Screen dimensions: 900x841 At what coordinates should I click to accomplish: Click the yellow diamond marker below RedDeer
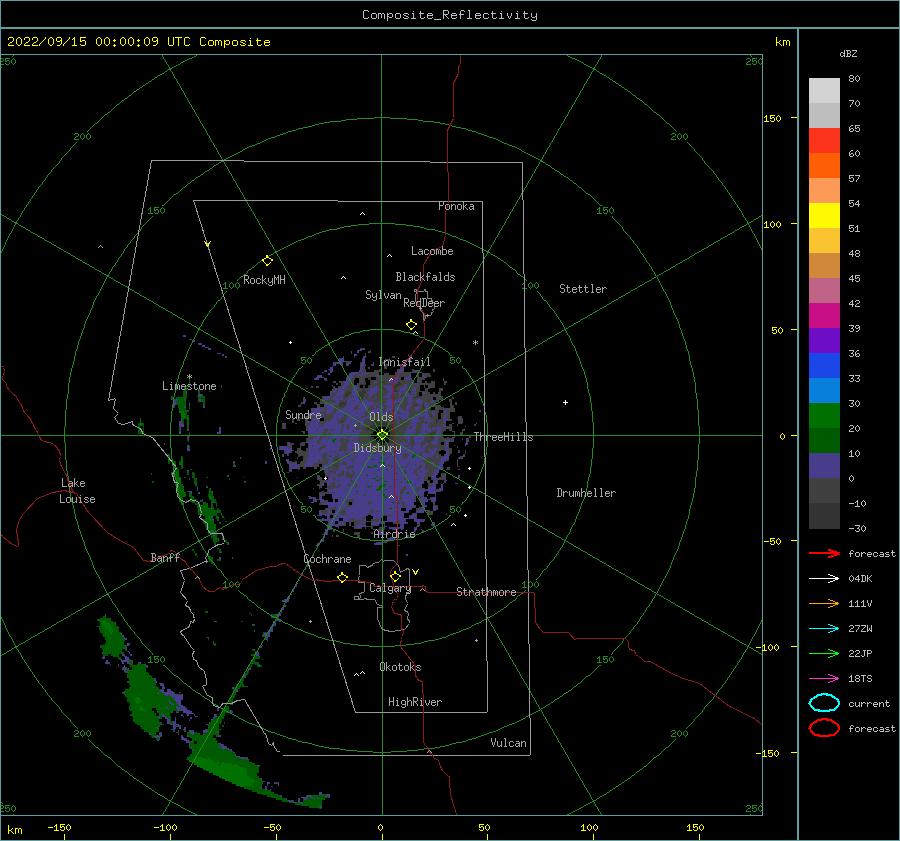point(412,325)
